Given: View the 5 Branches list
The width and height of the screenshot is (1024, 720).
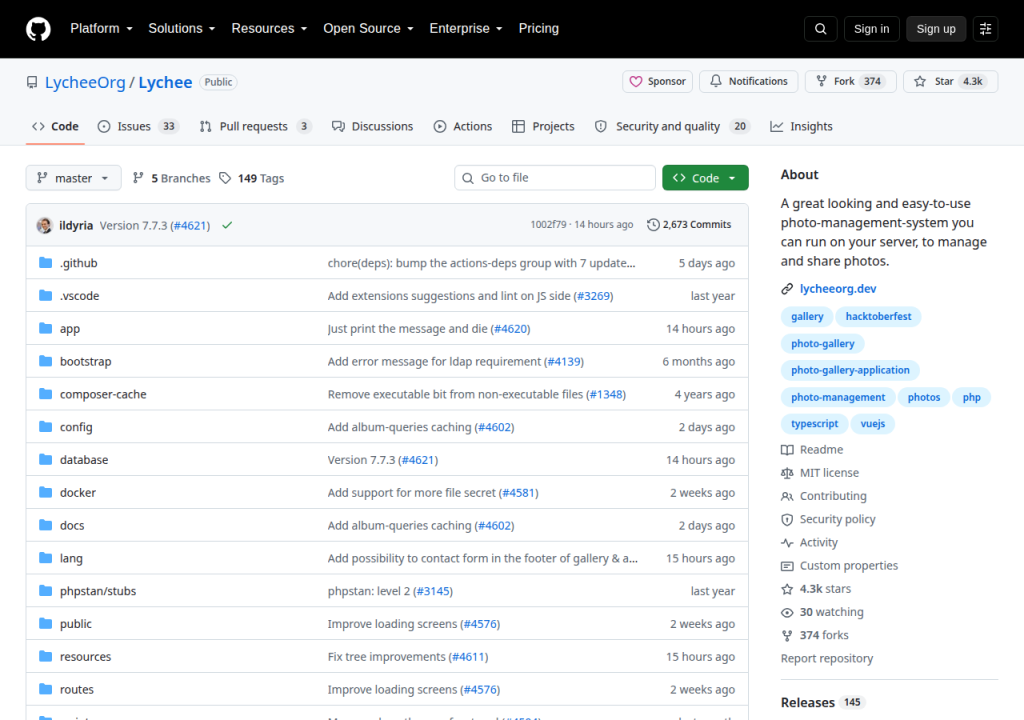Looking at the screenshot, I should 172,178.
